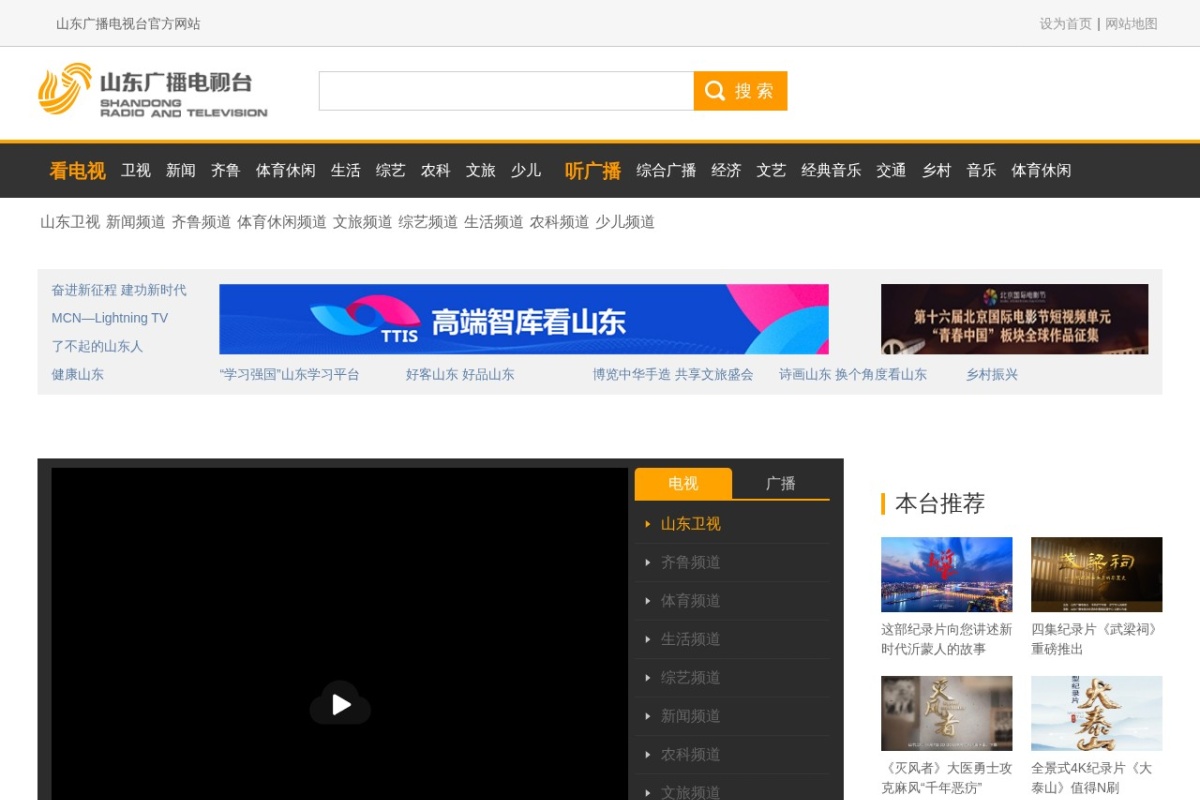The width and height of the screenshot is (1200, 800).
Task: Open 经典音乐 in the radio navigation
Action: click(x=831, y=171)
